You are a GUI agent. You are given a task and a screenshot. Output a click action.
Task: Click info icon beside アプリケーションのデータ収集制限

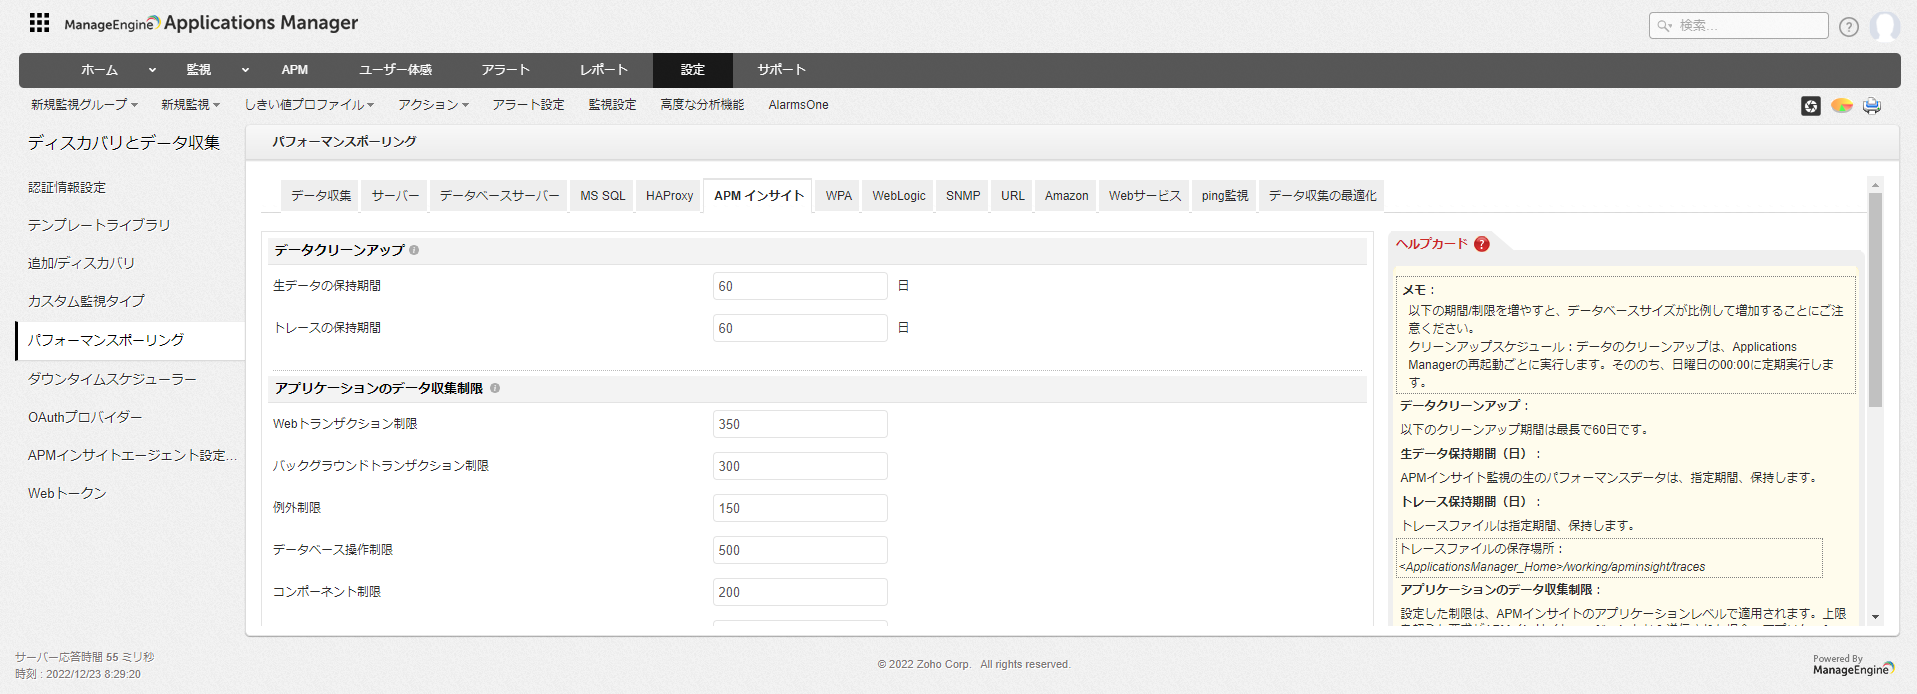(x=495, y=388)
